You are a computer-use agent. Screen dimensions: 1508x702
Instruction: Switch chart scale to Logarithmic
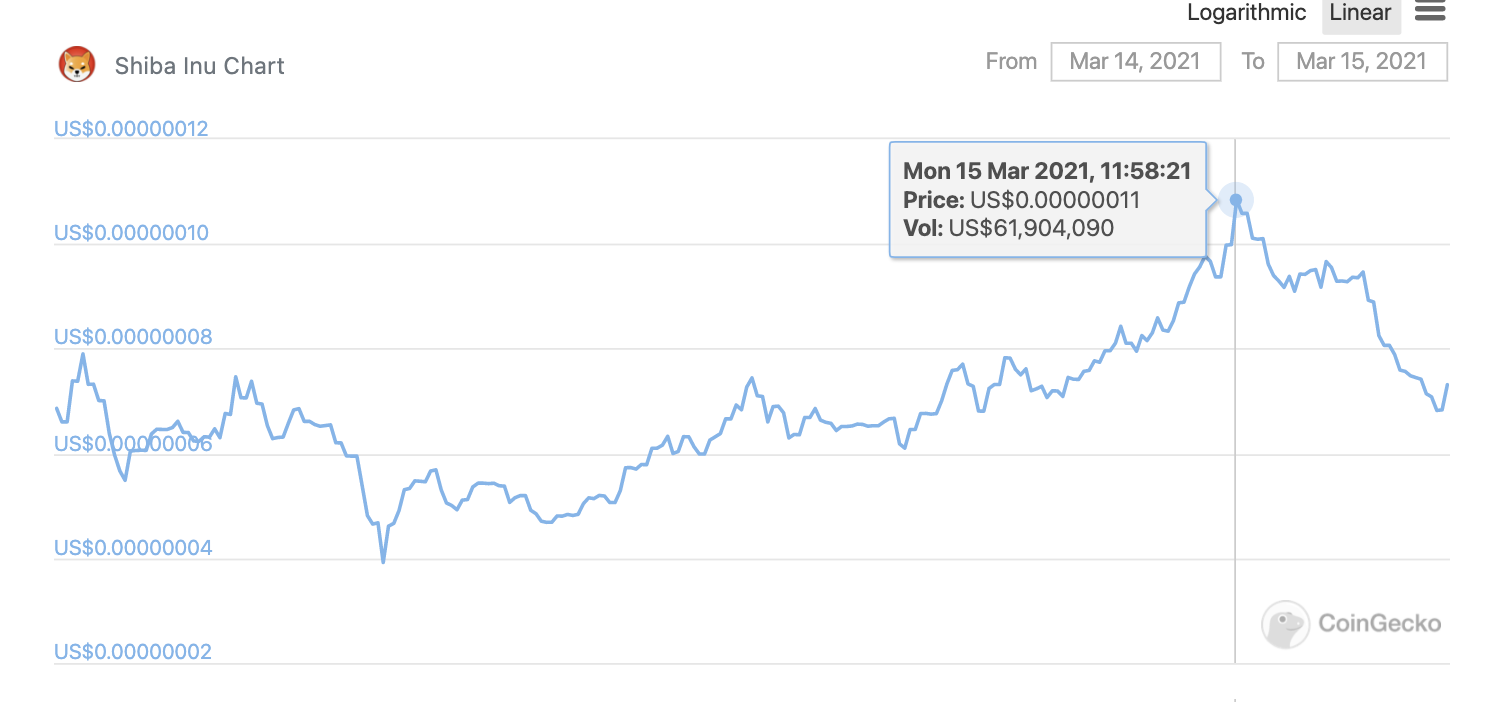pyautogui.click(x=1246, y=13)
